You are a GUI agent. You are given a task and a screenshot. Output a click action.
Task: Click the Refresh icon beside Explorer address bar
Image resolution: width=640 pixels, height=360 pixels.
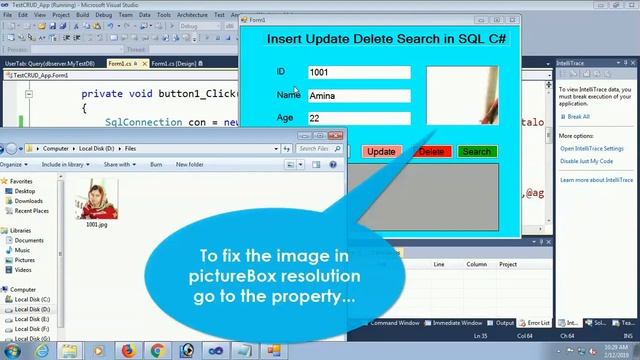pyautogui.click(x=287, y=149)
